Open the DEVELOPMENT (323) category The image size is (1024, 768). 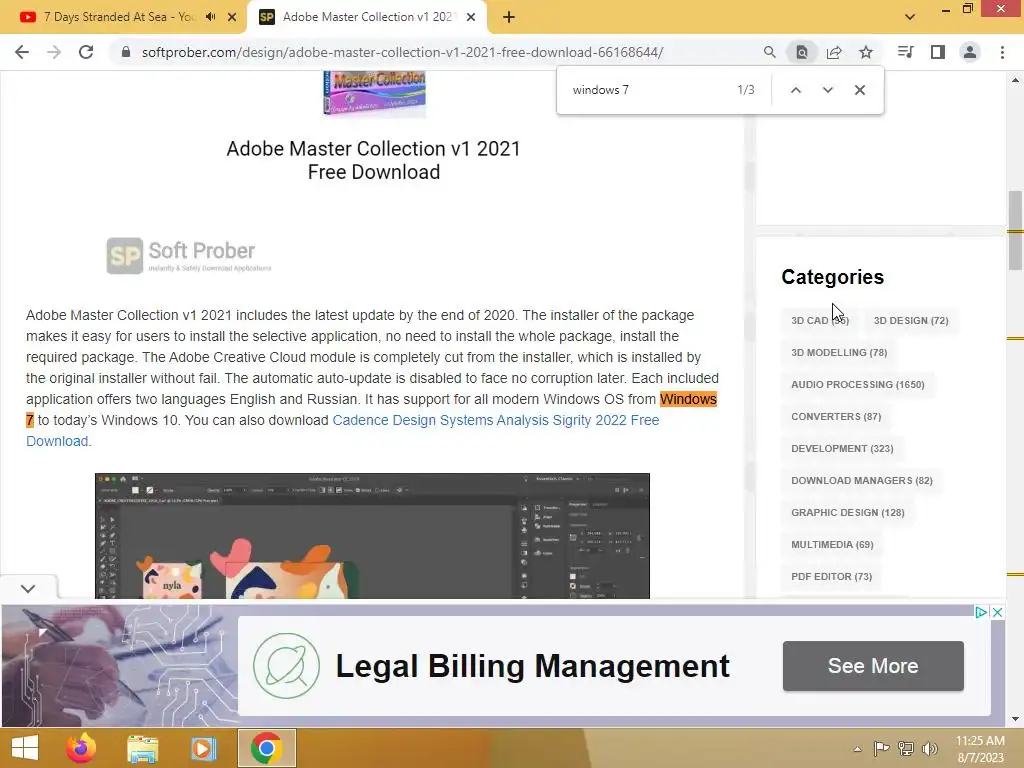coord(842,449)
